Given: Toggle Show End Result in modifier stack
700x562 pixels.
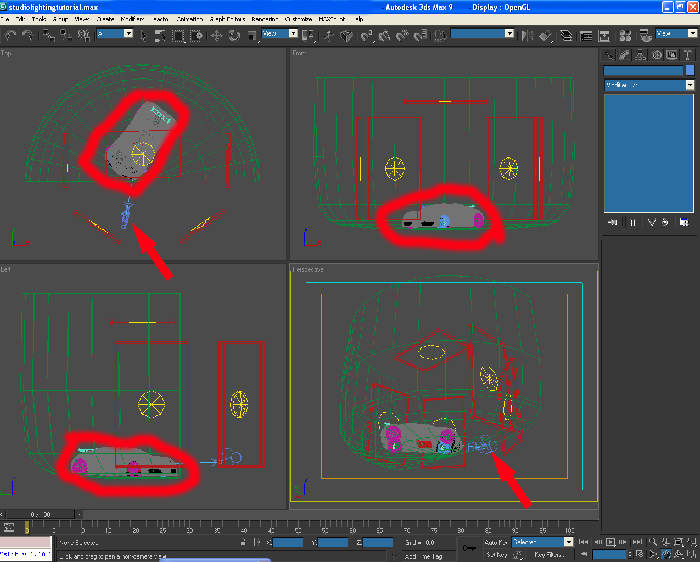Looking at the screenshot, I should 633,221.
